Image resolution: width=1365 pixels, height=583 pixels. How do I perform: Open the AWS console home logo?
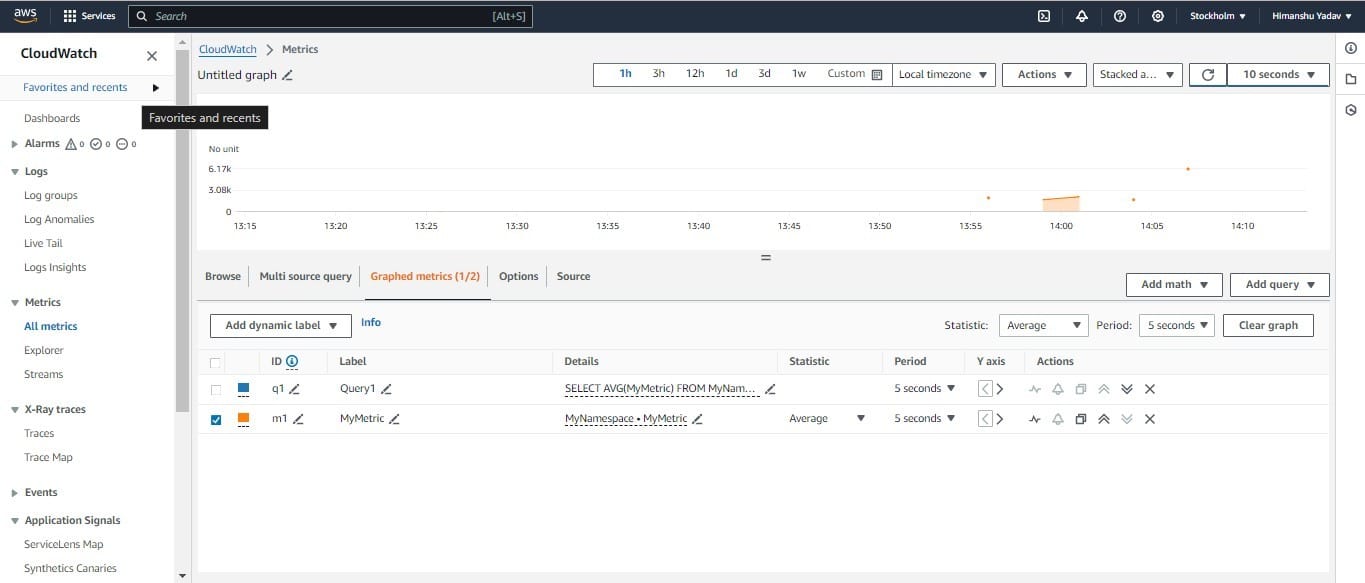pos(25,15)
